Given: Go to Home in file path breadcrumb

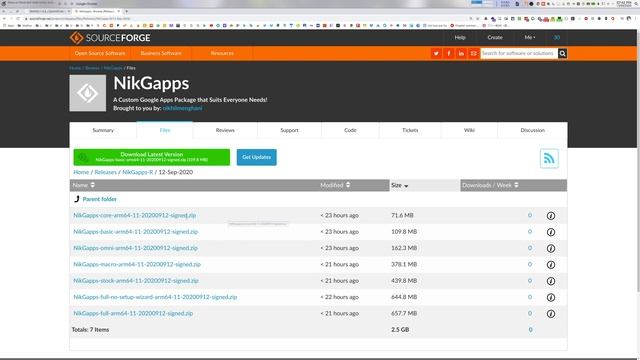Looking at the screenshot, I should coord(81,172).
